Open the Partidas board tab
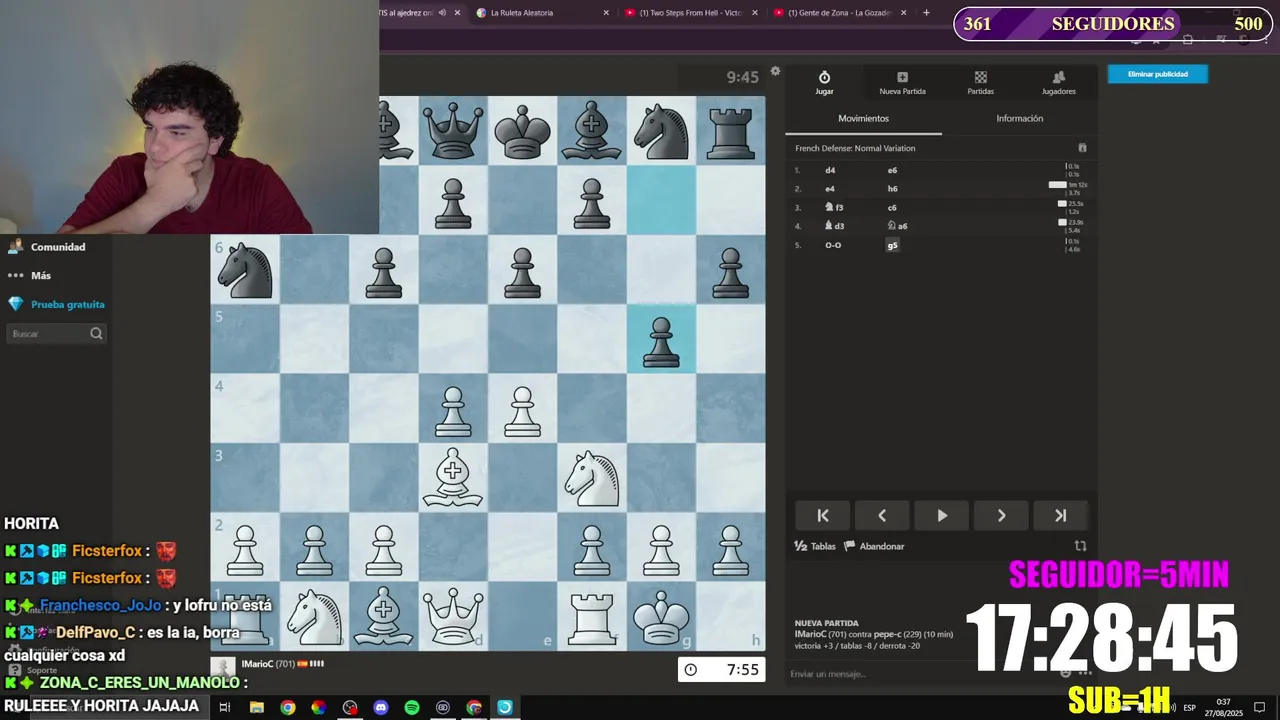Image resolution: width=1280 pixels, height=720 pixels. point(980,83)
